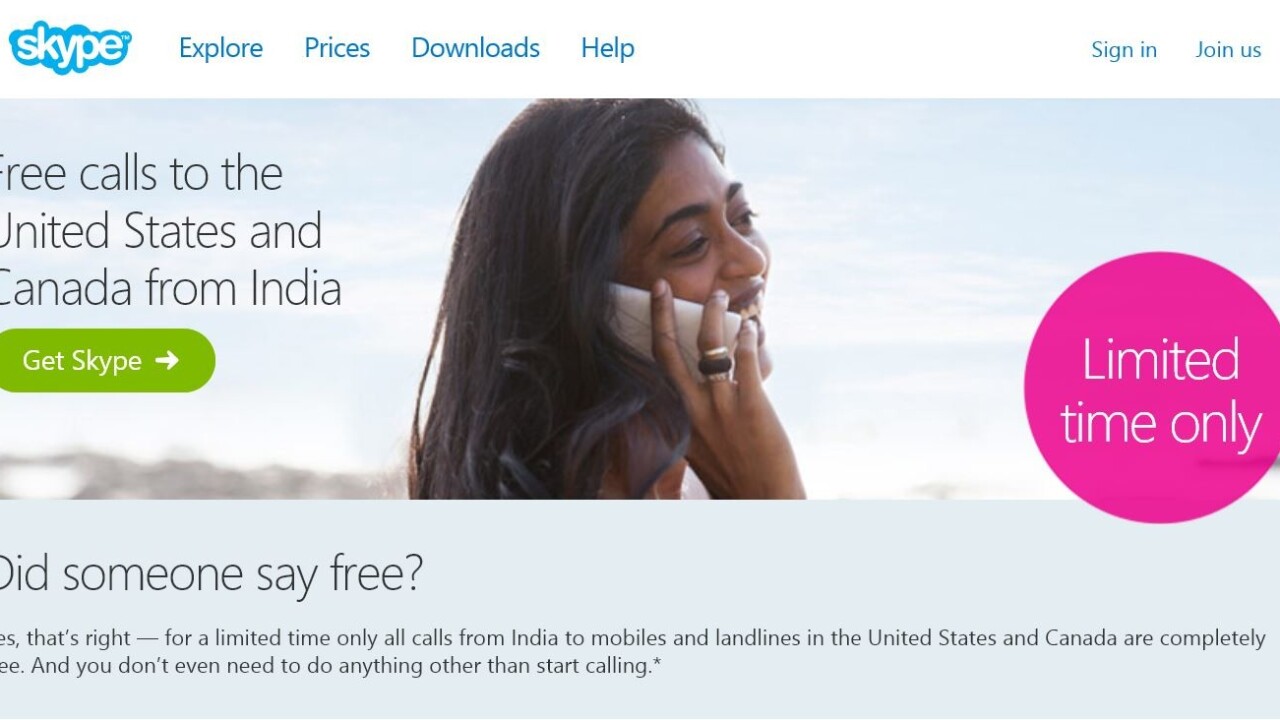The width and height of the screenshot is (1280, 720).
Task: Click the pink Limited time only badge
Action: click(x=1152, y=387)
